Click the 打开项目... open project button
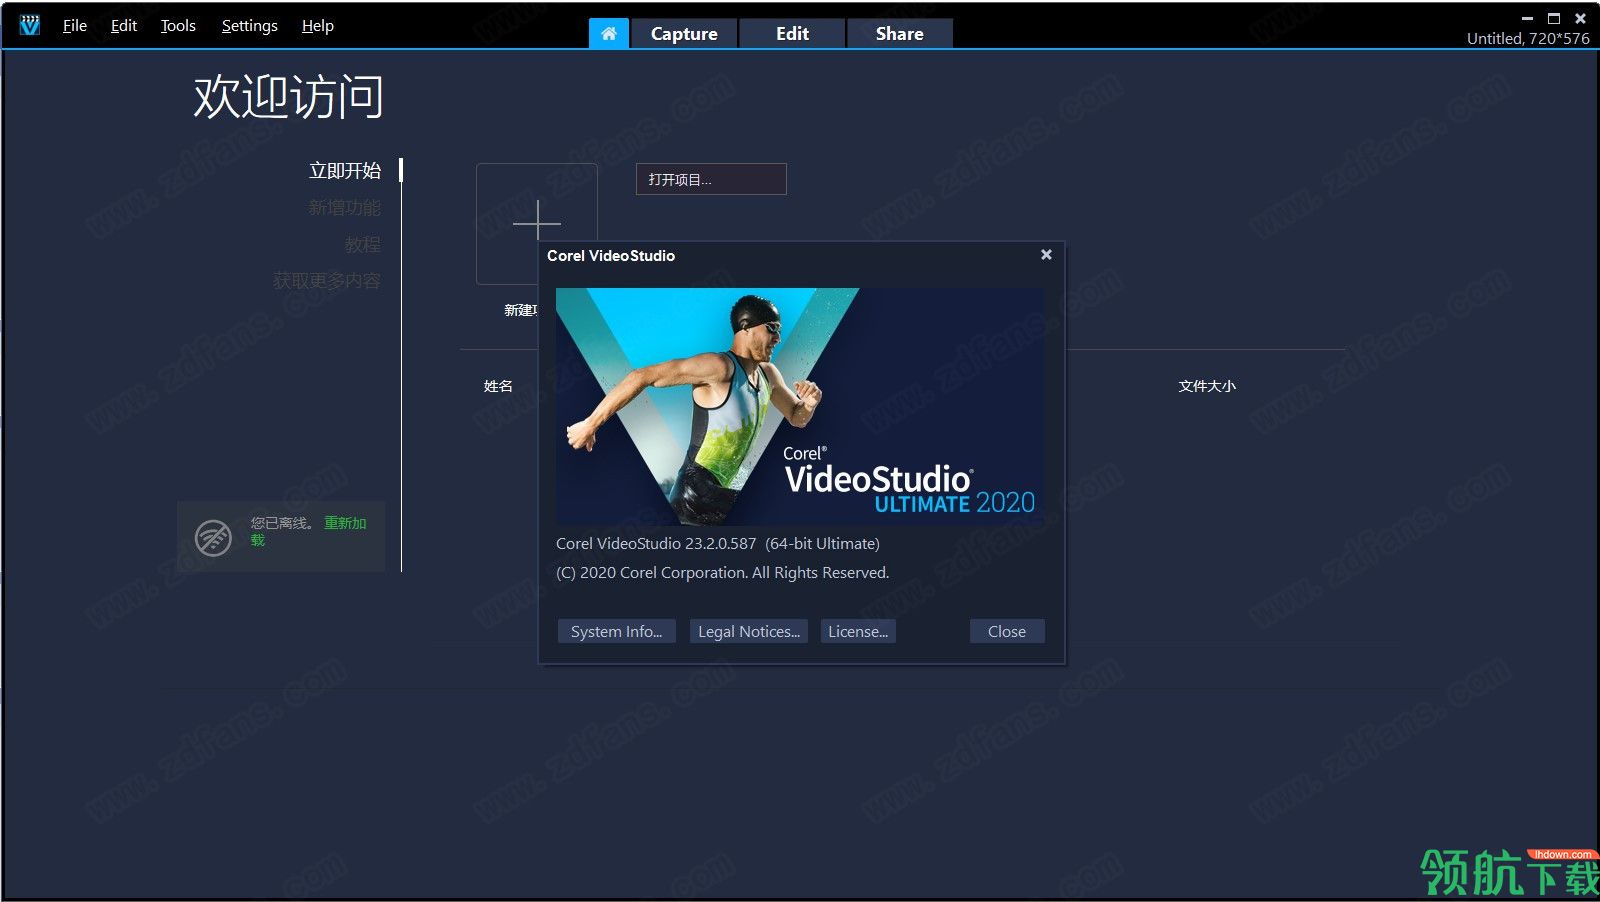The height and width of the screenshot is (902, 1600). (711, 179)
